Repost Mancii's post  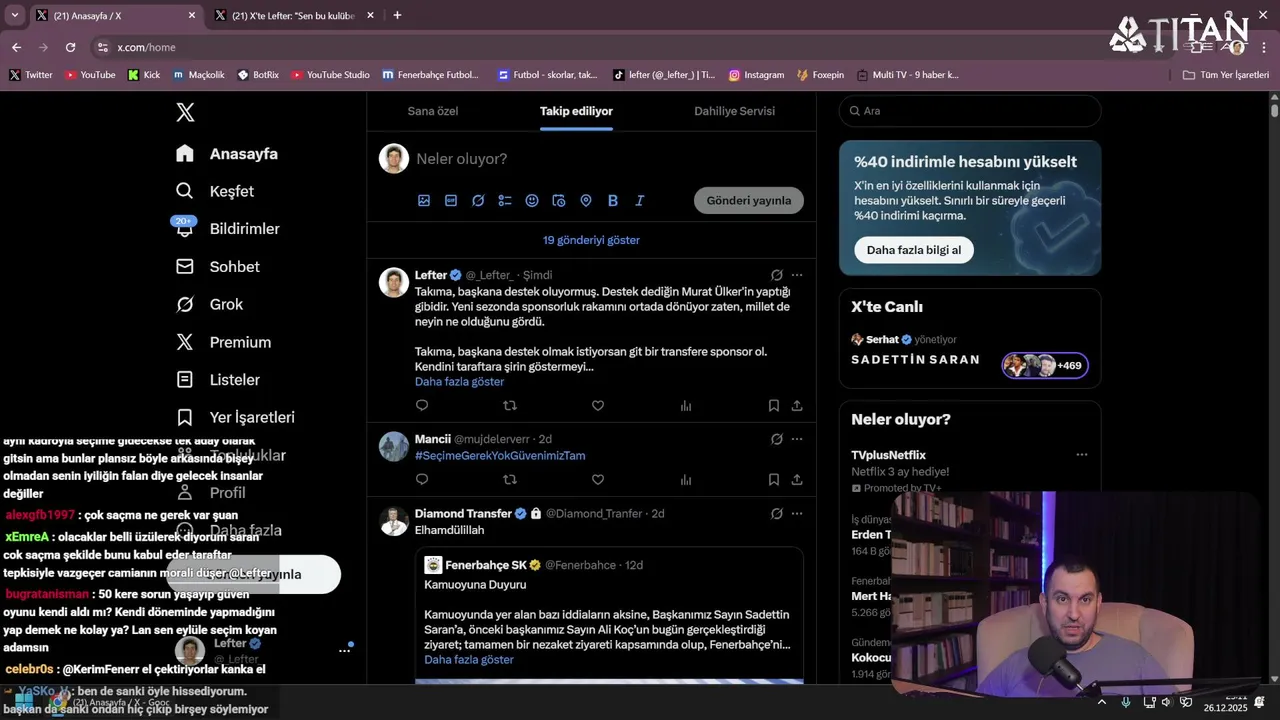pyautogui.click(x=510, y=480)
